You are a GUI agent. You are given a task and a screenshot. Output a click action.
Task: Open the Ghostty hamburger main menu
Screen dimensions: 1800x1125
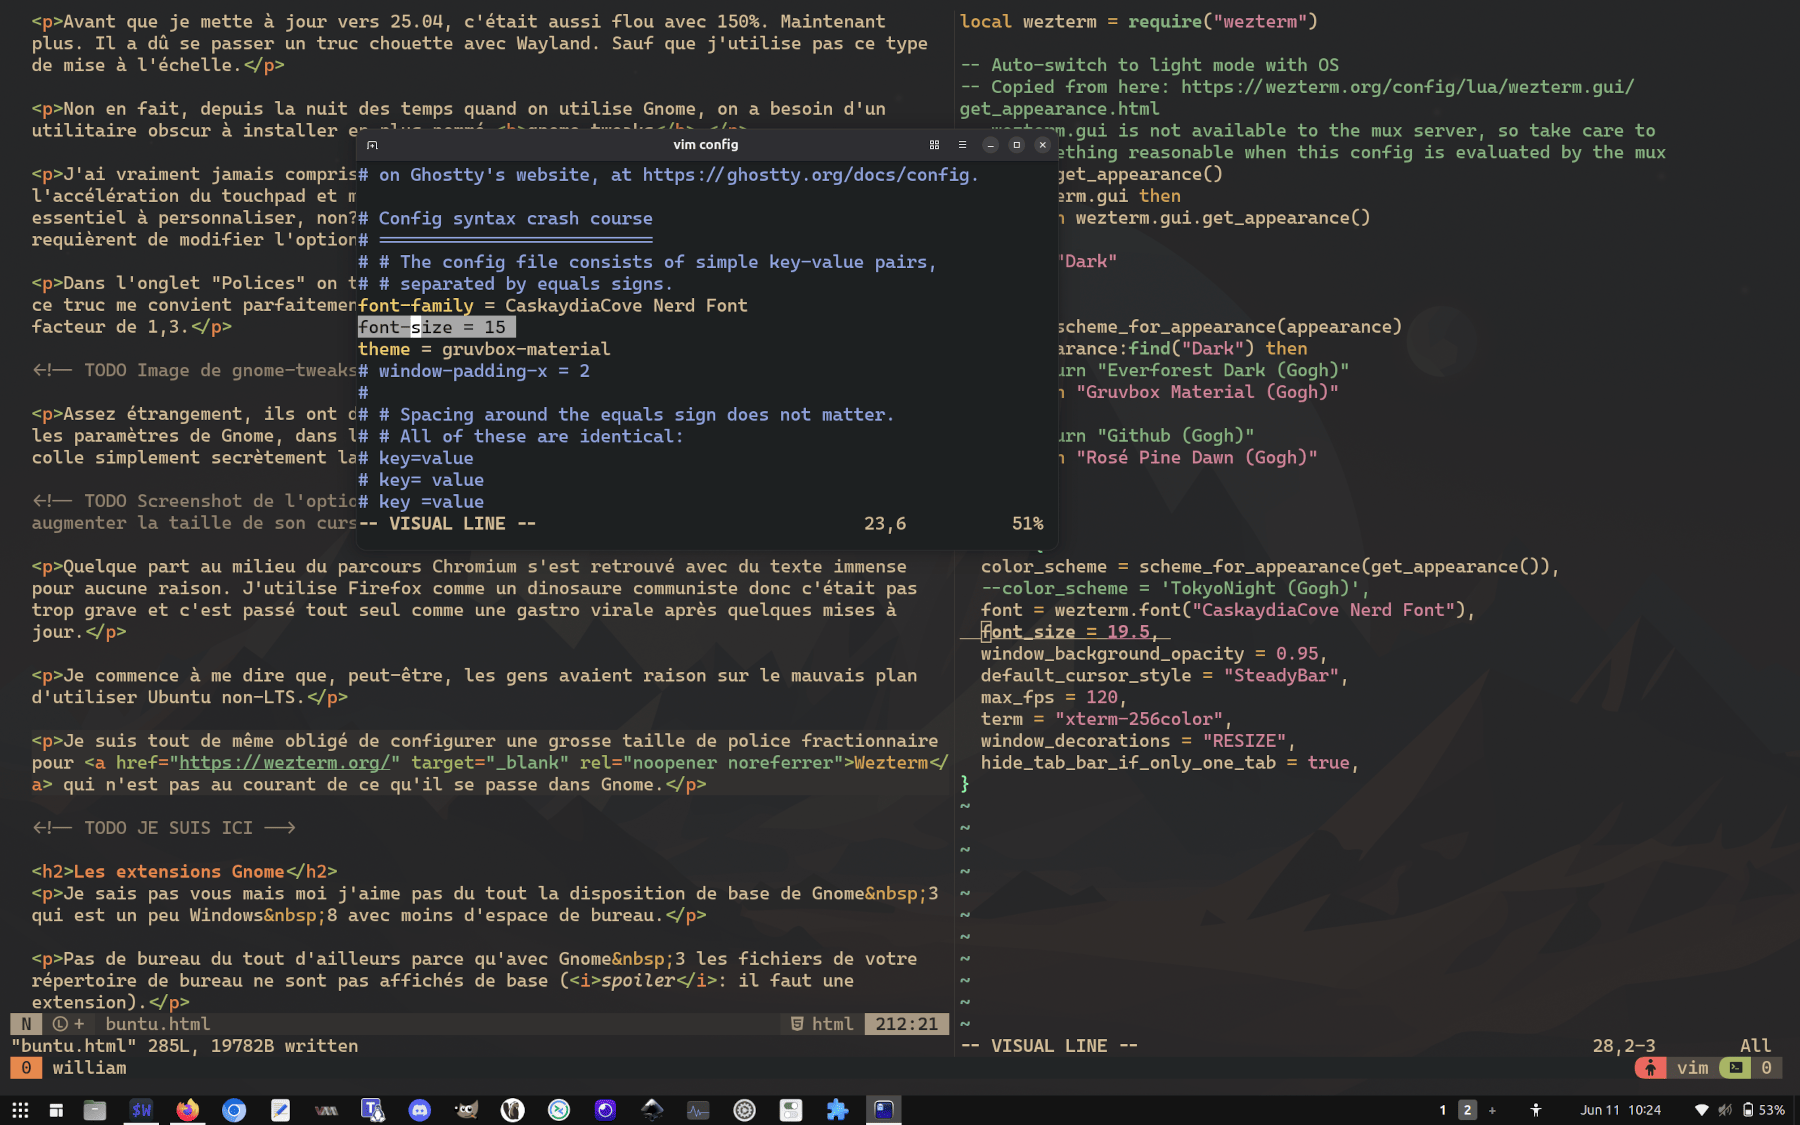coord(962,145)
